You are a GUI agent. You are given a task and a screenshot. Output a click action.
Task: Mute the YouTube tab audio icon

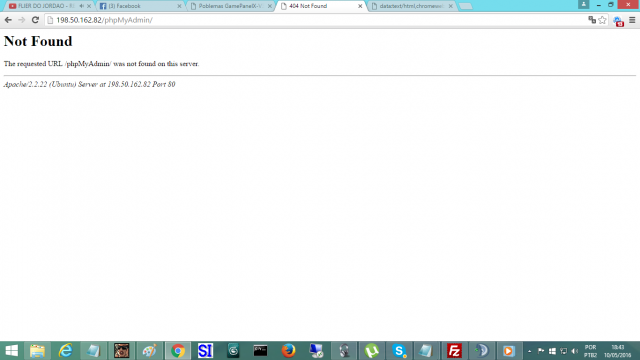(x=82, y=6)
